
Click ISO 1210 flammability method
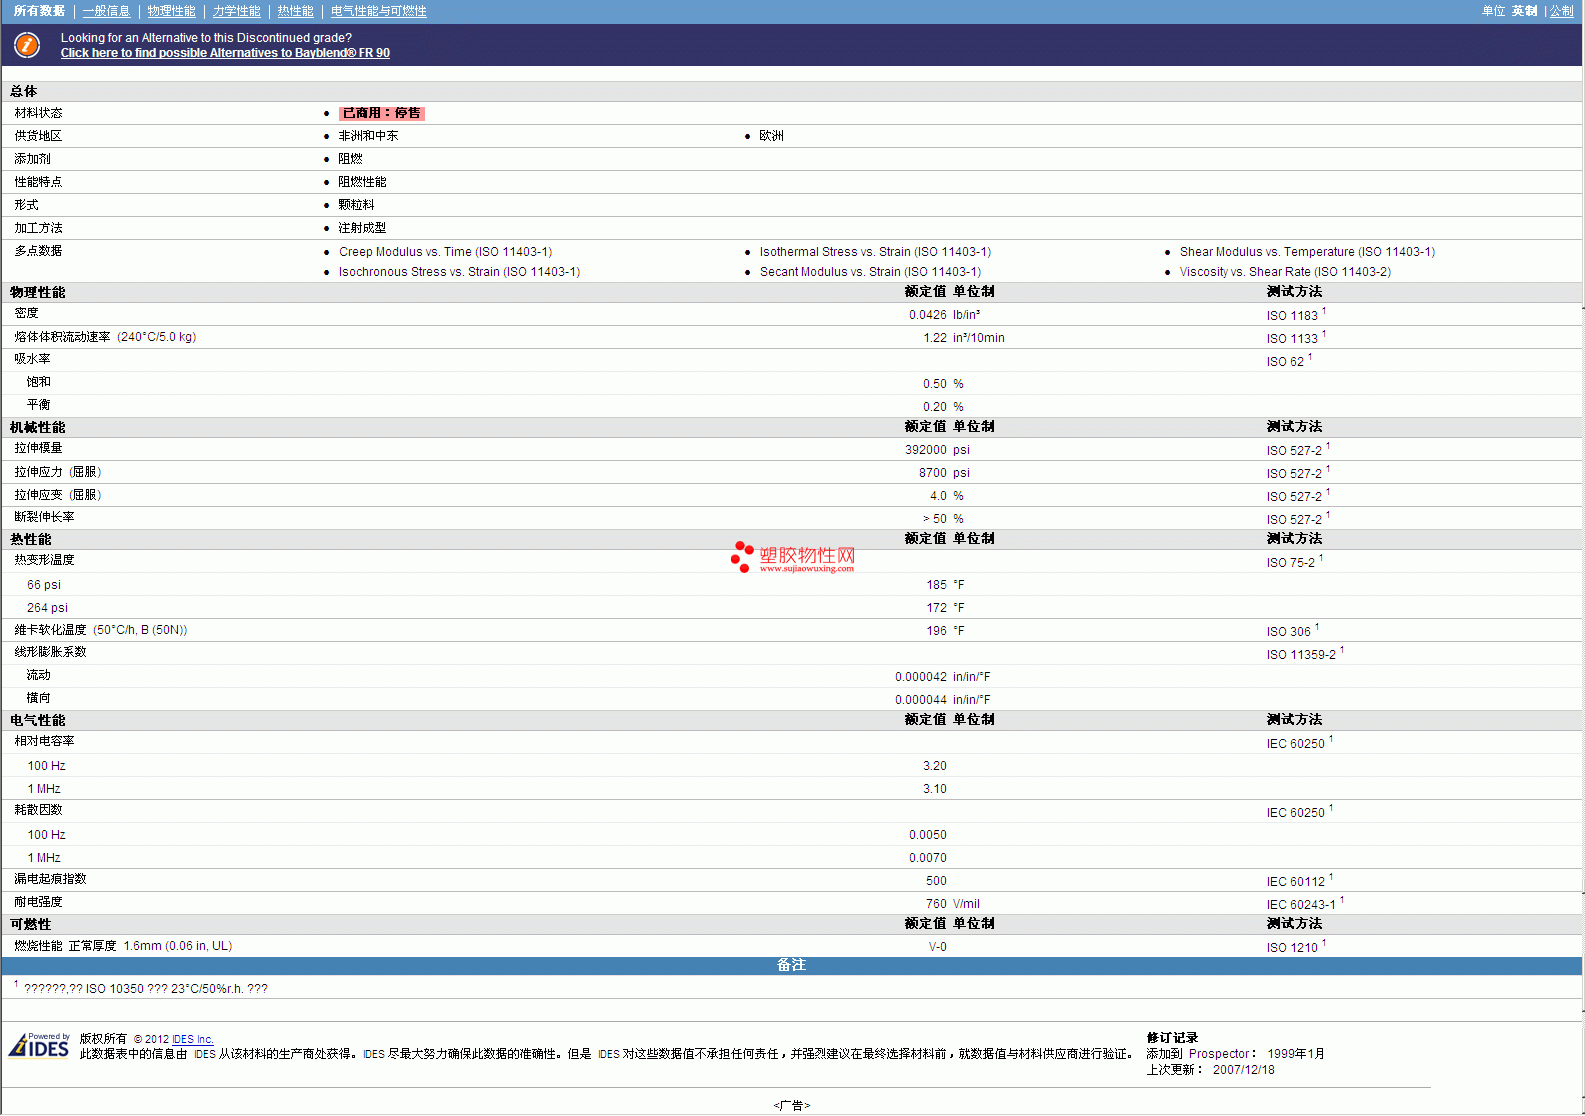[x=1292, y=947]
